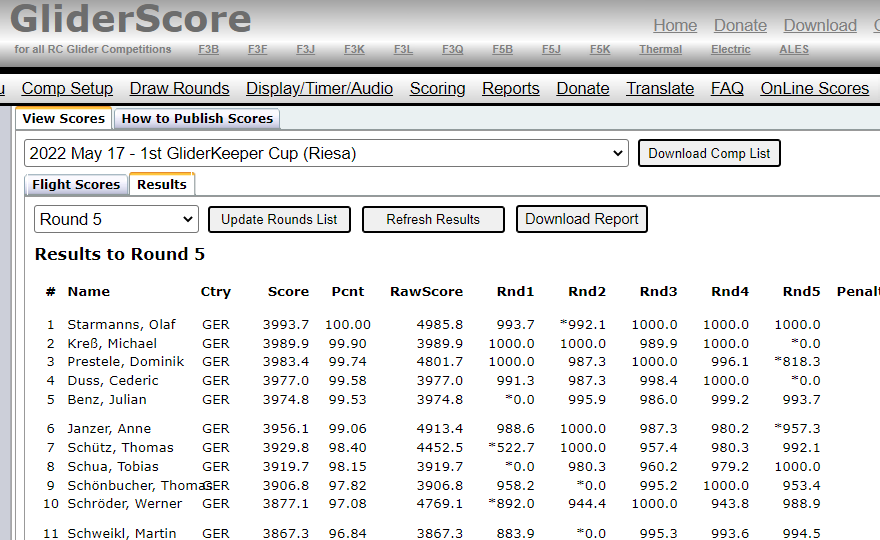880x540 pixels.
Task: Click Prestele's Rnd5 value *818.3
Action: pyautogui.click(x=797, y=361)
